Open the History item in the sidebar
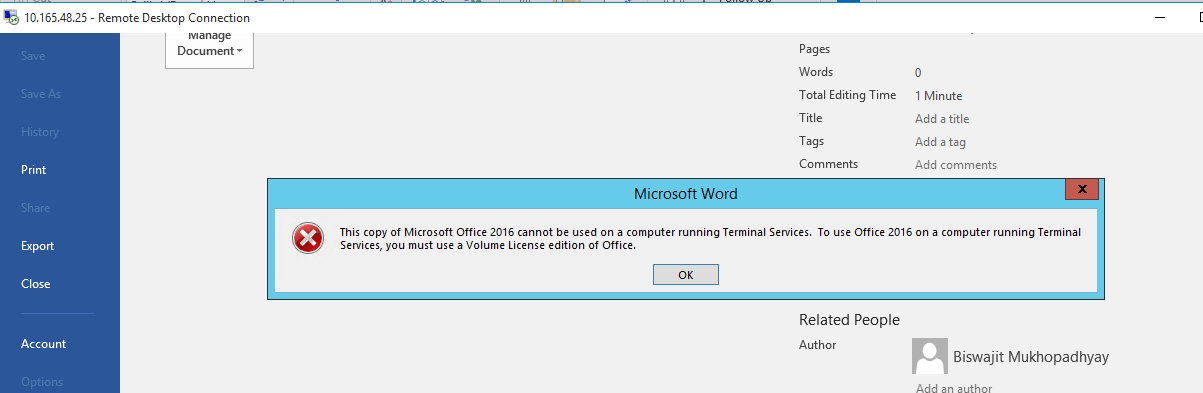 click(40, 132)
